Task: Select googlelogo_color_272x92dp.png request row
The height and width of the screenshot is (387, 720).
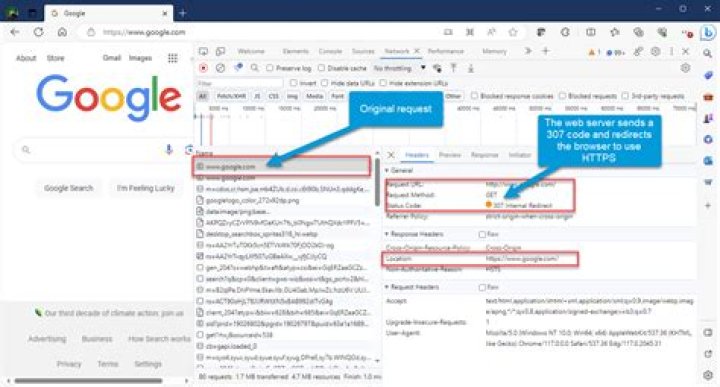Action: pos(285,201)
